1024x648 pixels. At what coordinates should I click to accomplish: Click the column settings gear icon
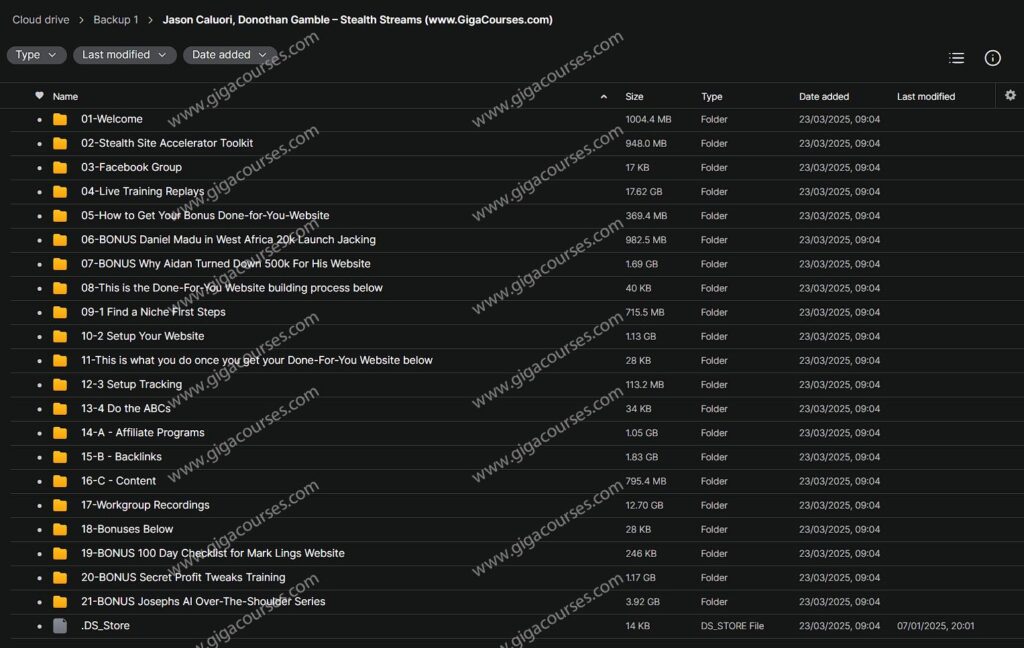coord(1010,95)
